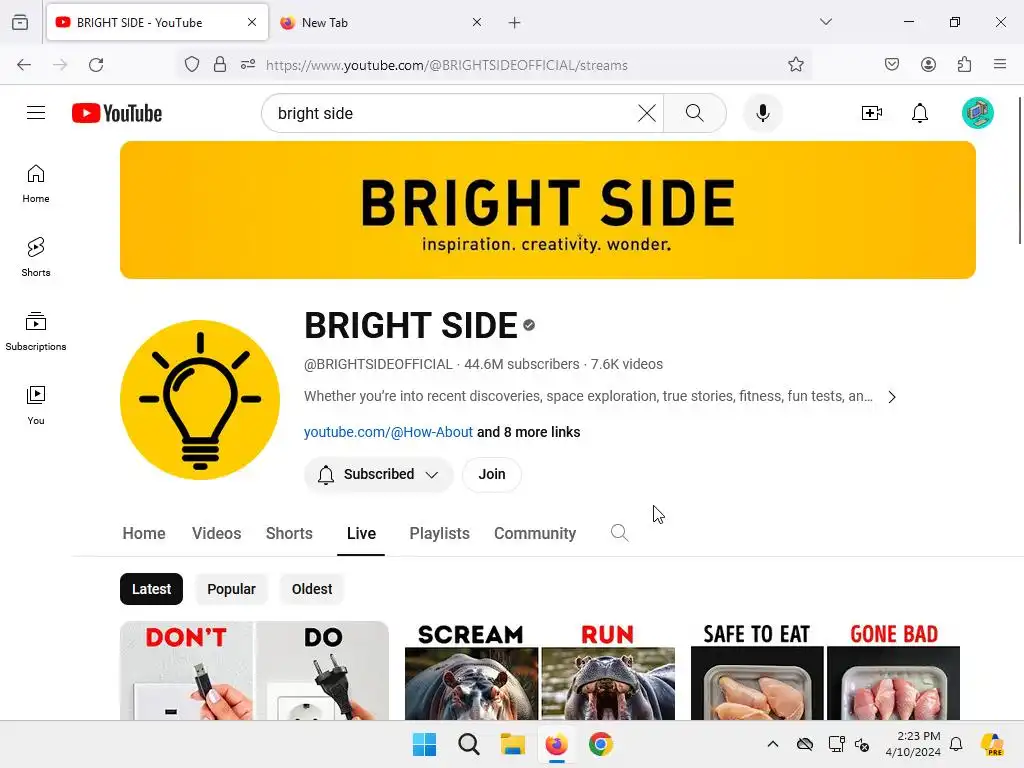Go to Shorts in the sidebar
The image size is (1024, 768).
(x=36, y=257)
